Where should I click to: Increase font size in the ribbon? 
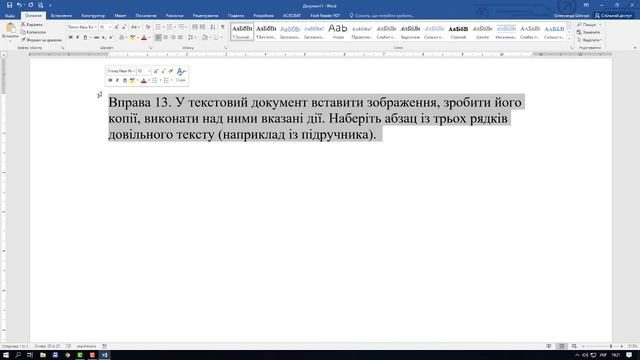(x=117, y=27)
